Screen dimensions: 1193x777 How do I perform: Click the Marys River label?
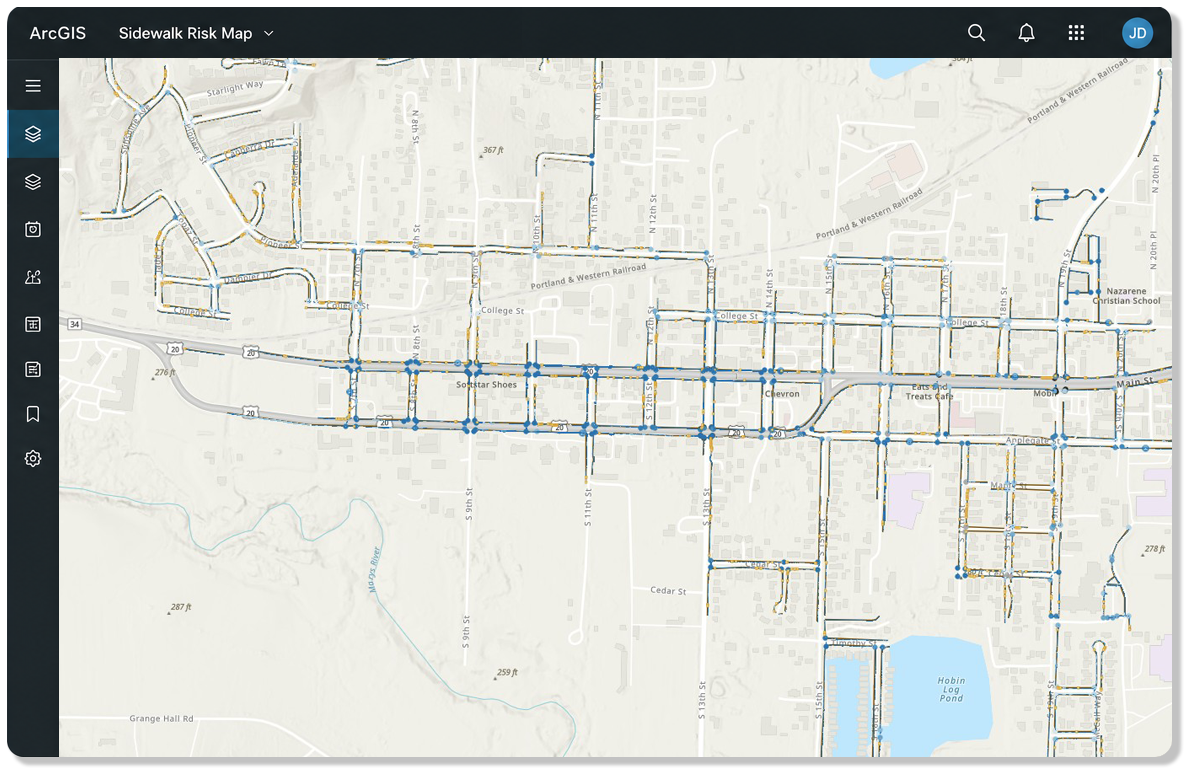click(374, 569)
